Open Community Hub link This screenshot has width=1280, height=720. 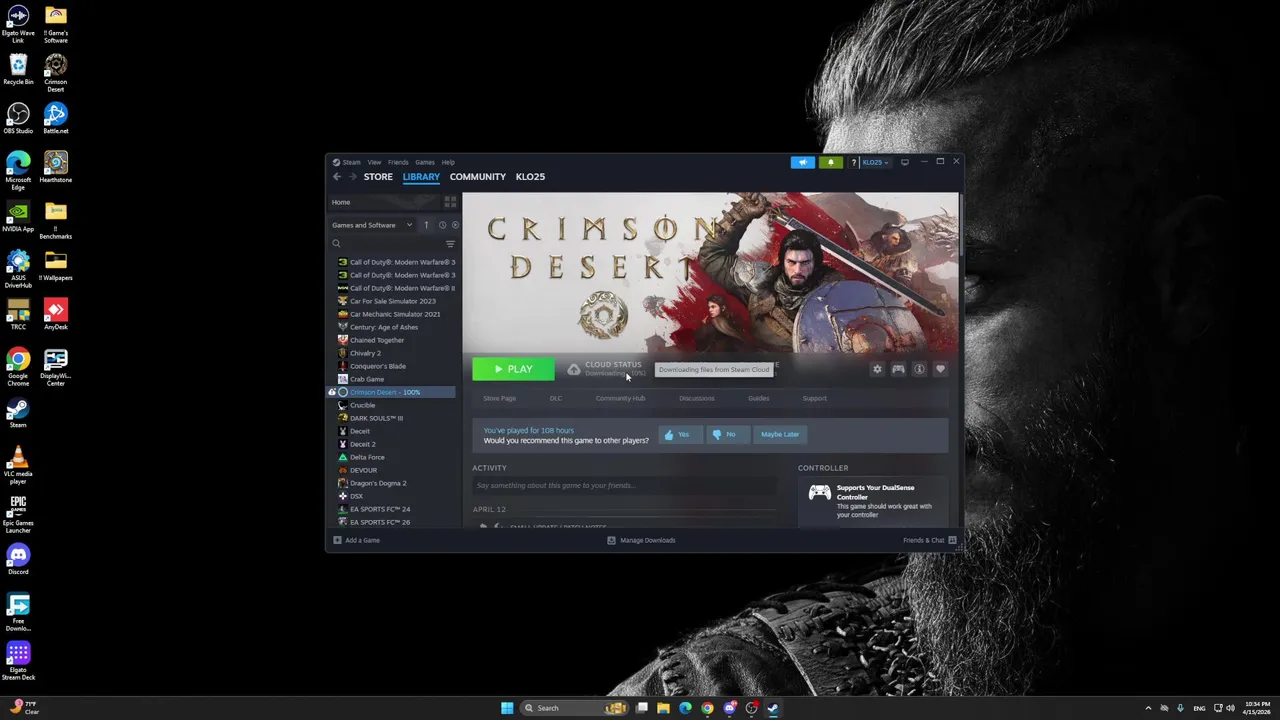coord(620,398)
